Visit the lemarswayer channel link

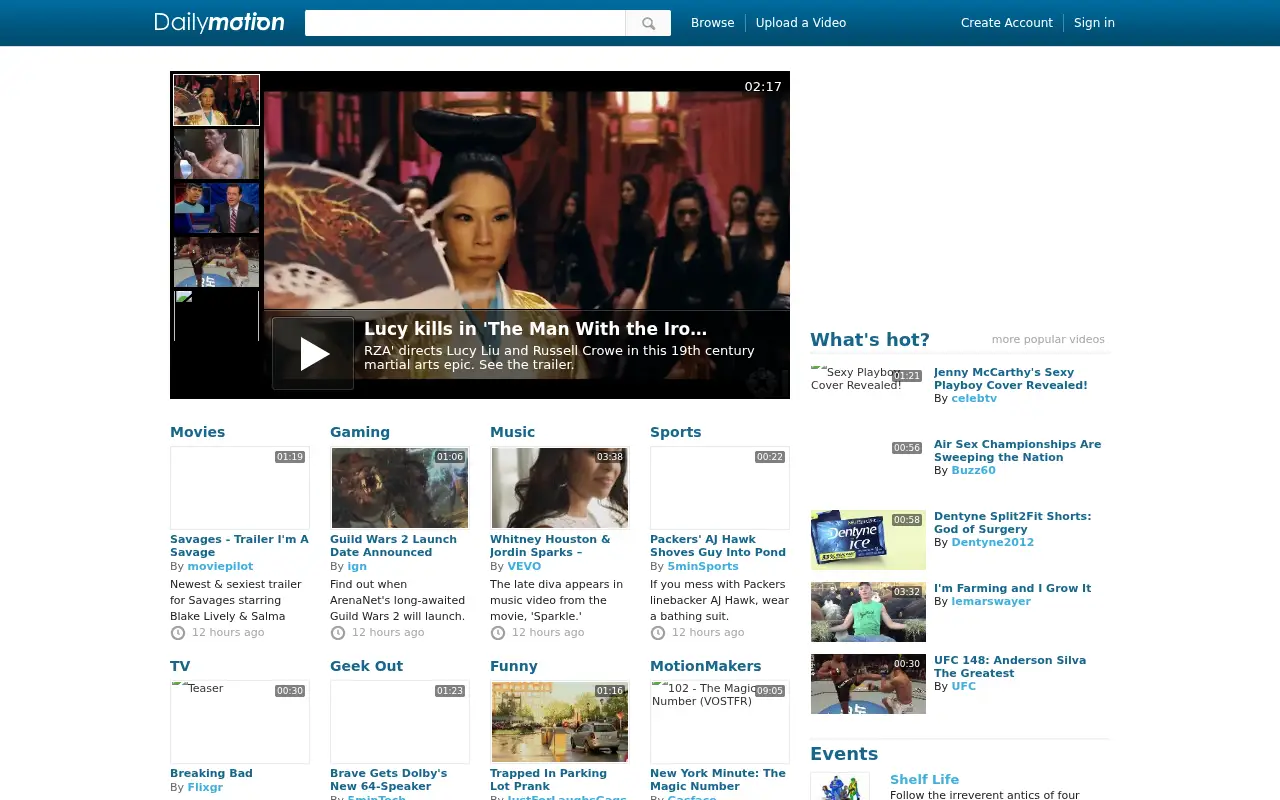(991, 602)
